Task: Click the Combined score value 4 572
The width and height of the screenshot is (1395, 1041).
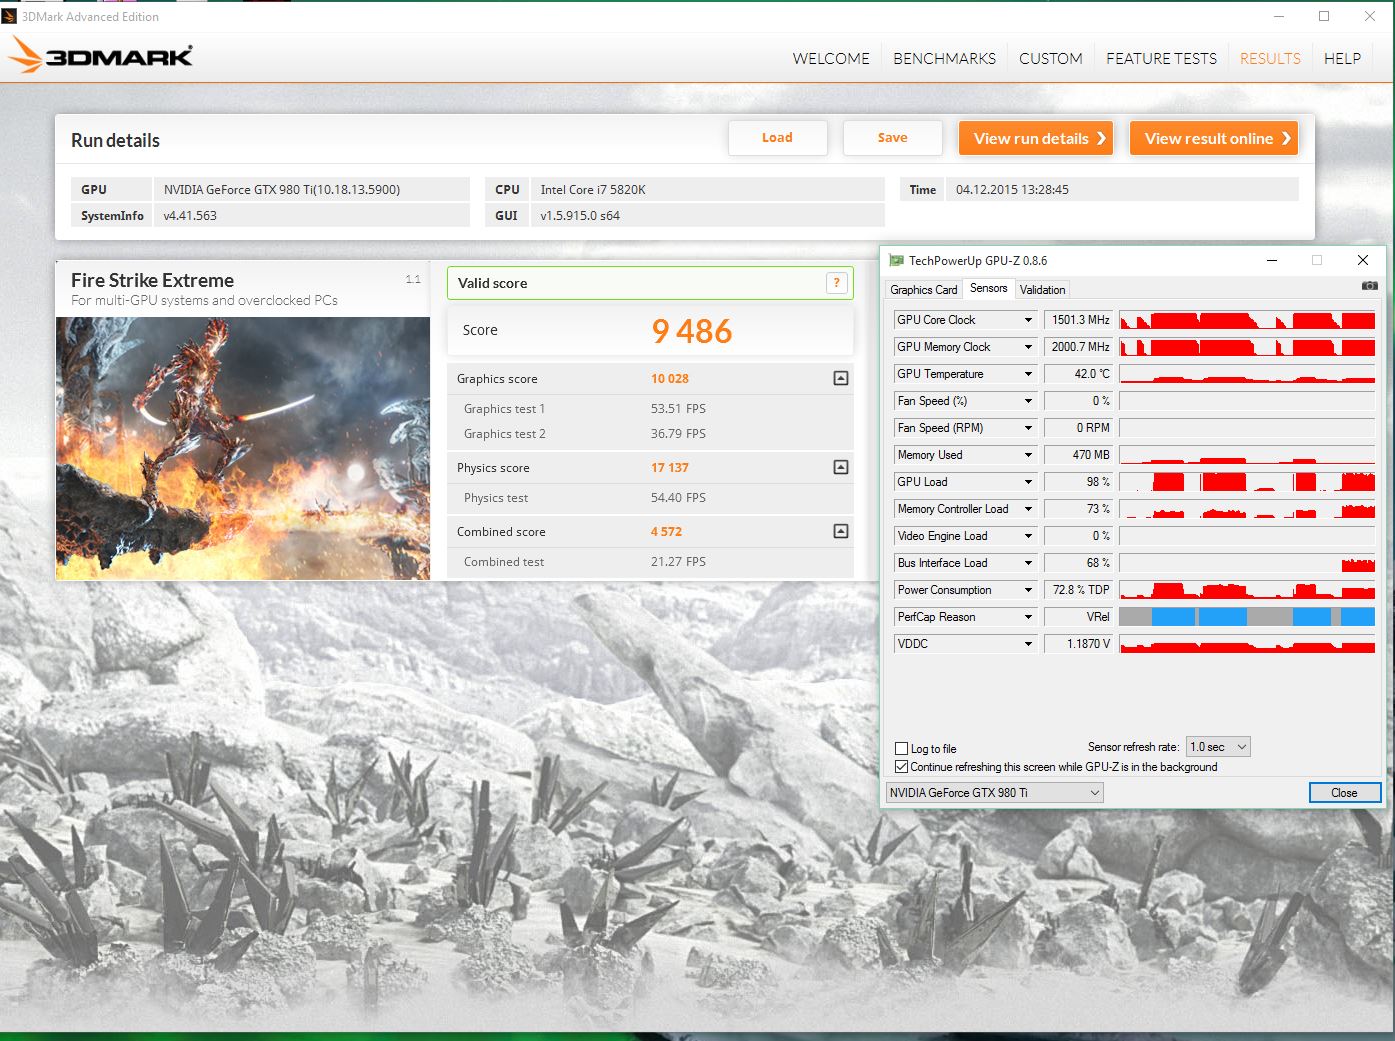Action: 666,532
